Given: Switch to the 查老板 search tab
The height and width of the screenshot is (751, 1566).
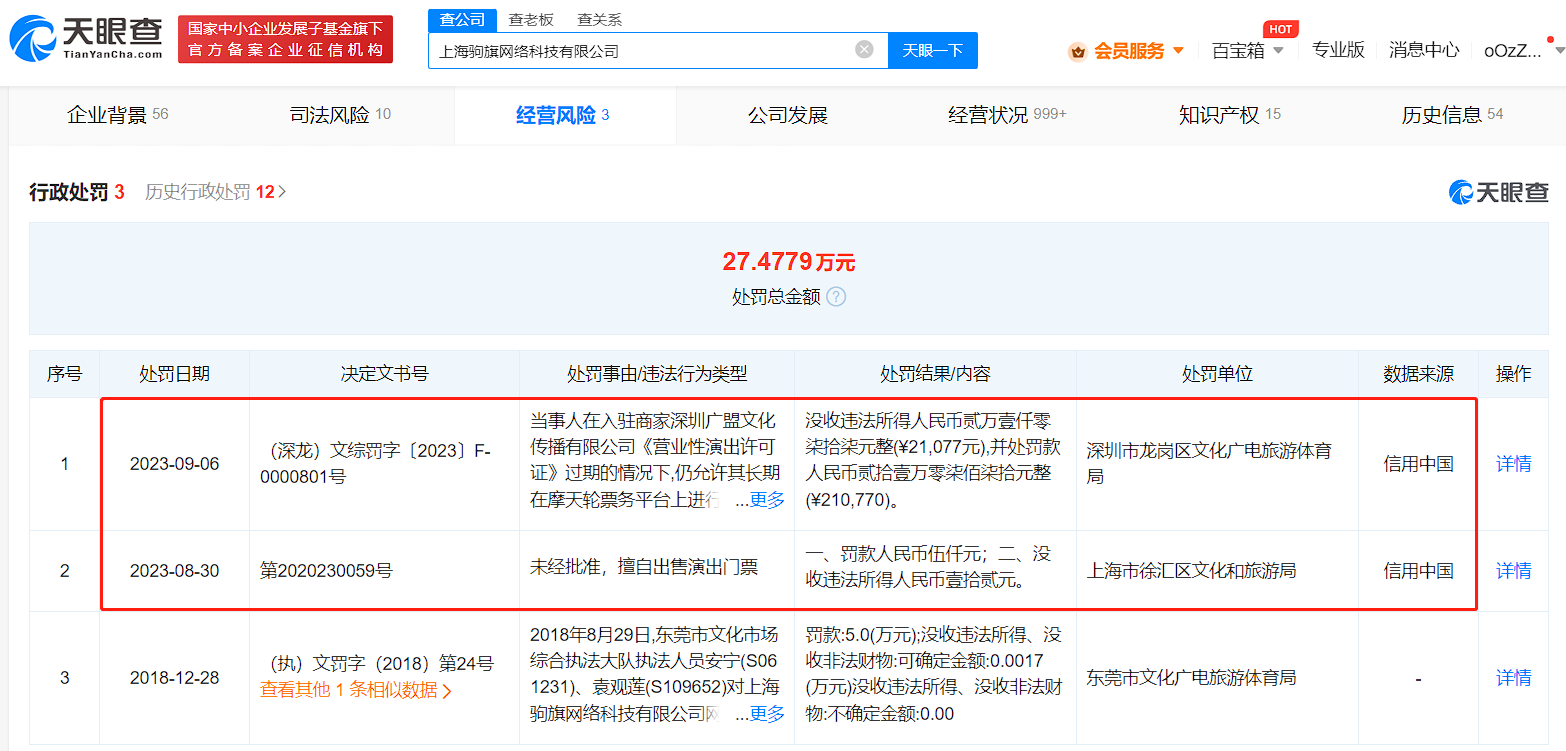Looking at the screenshot, I should tap(531, 20).
